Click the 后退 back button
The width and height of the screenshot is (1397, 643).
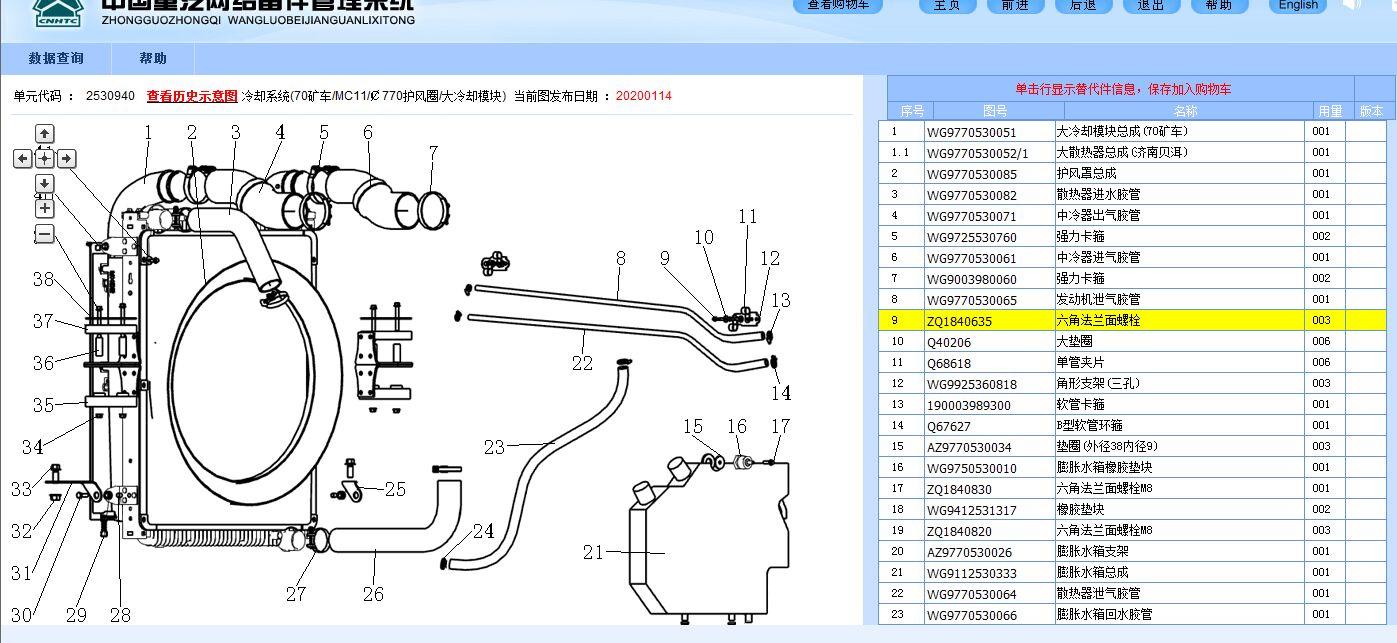pyautogui.click(x=1083, y=5)
